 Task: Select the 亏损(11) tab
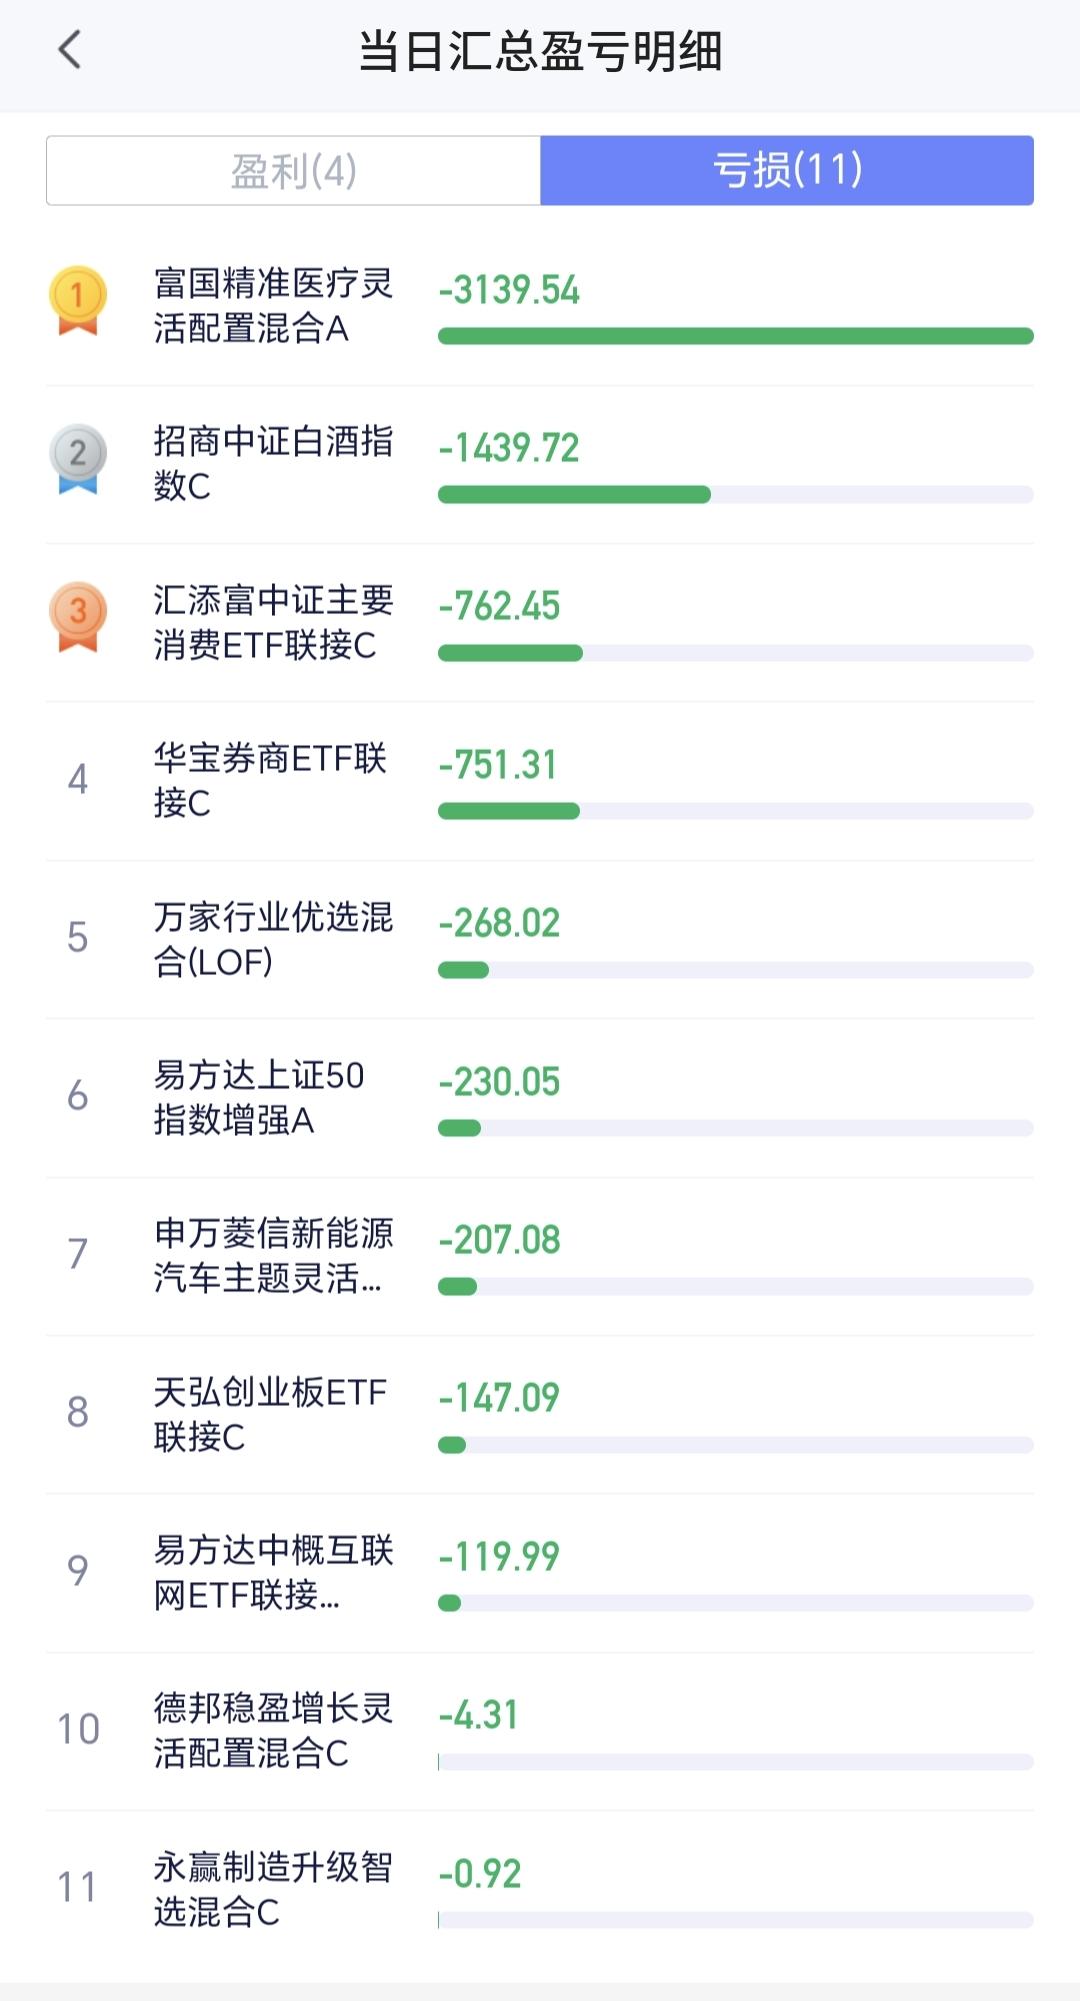(786, 171)
